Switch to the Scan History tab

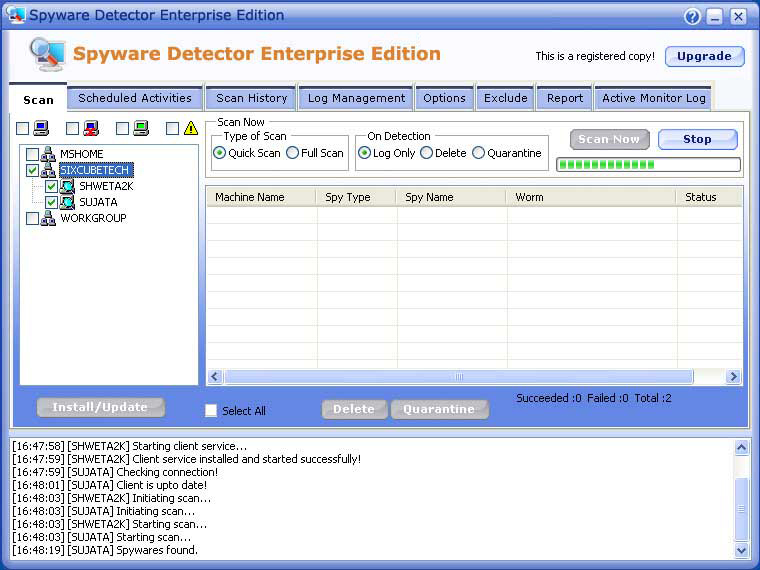point(251,98)
